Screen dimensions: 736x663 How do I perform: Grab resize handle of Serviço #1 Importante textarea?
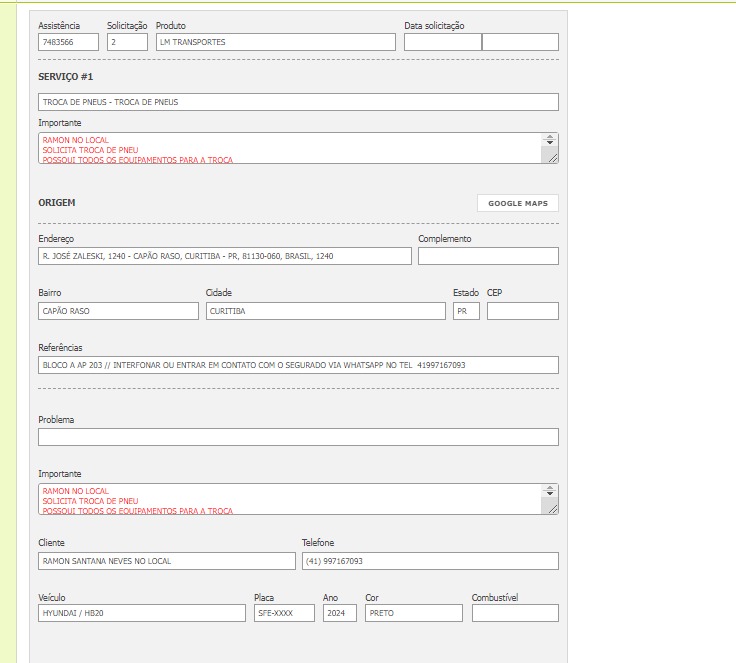[551, 157]
